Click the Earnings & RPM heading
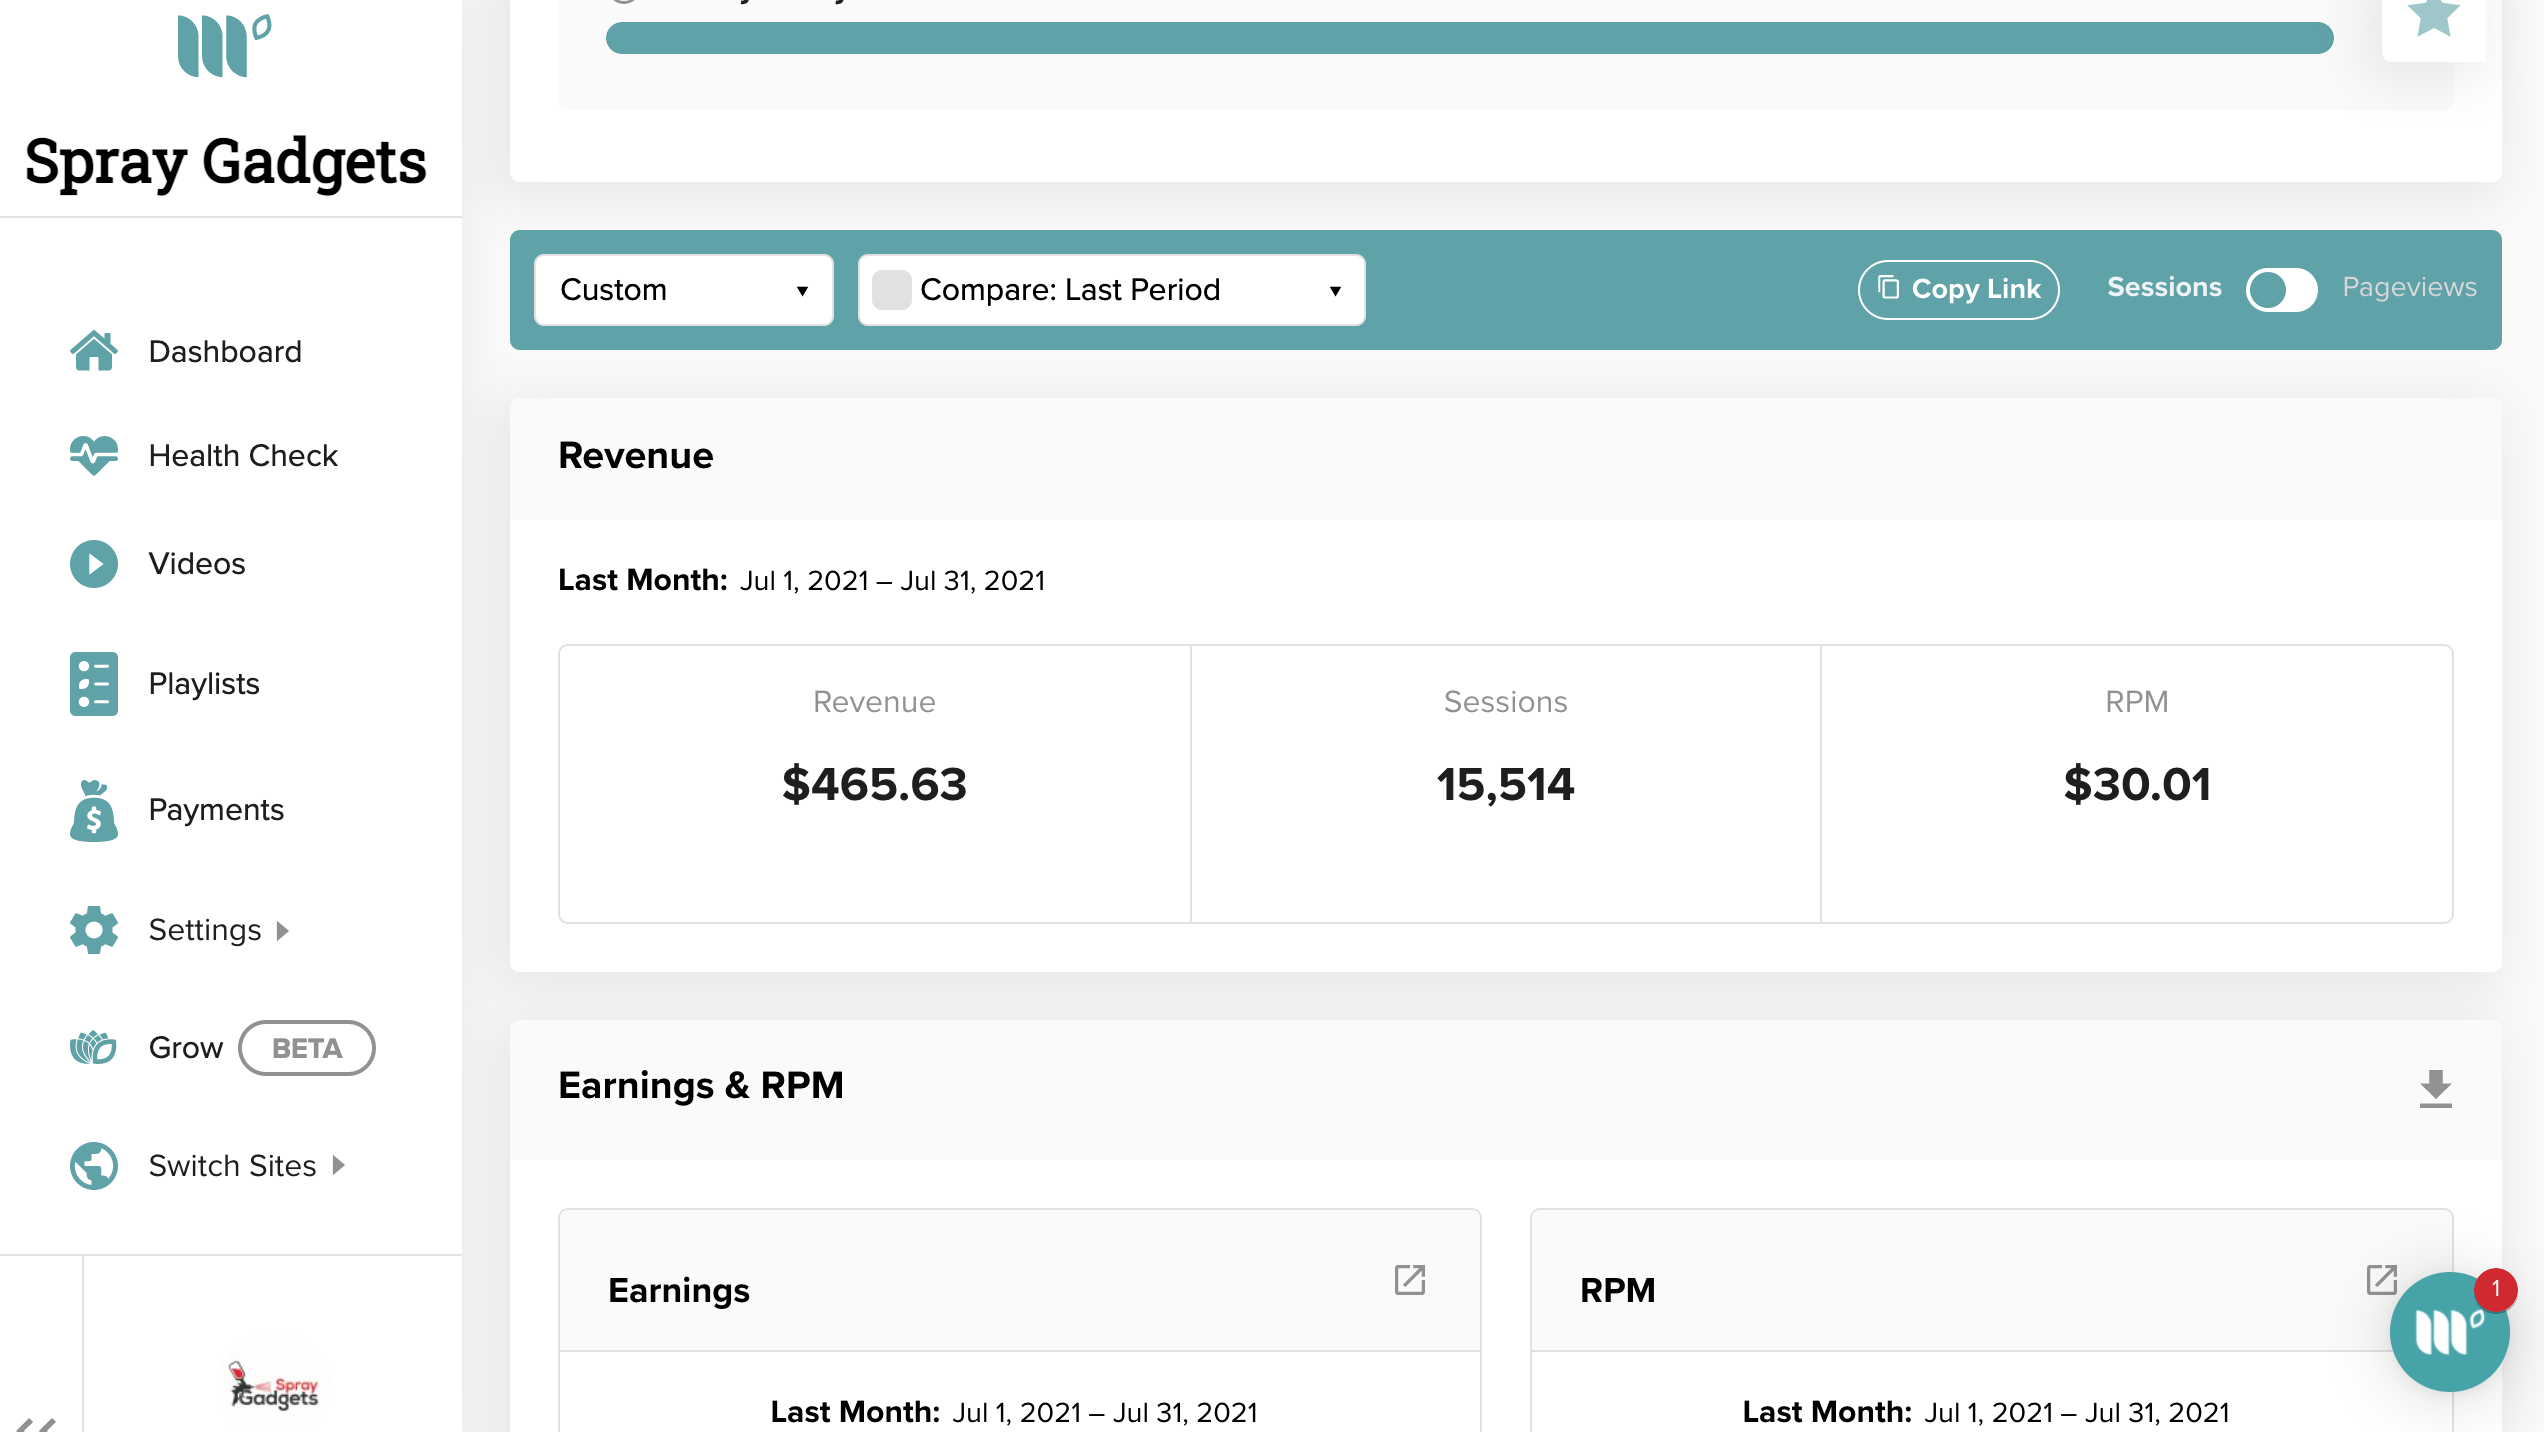This screenshot has width=2544, height=1432. click(701, 1086)
